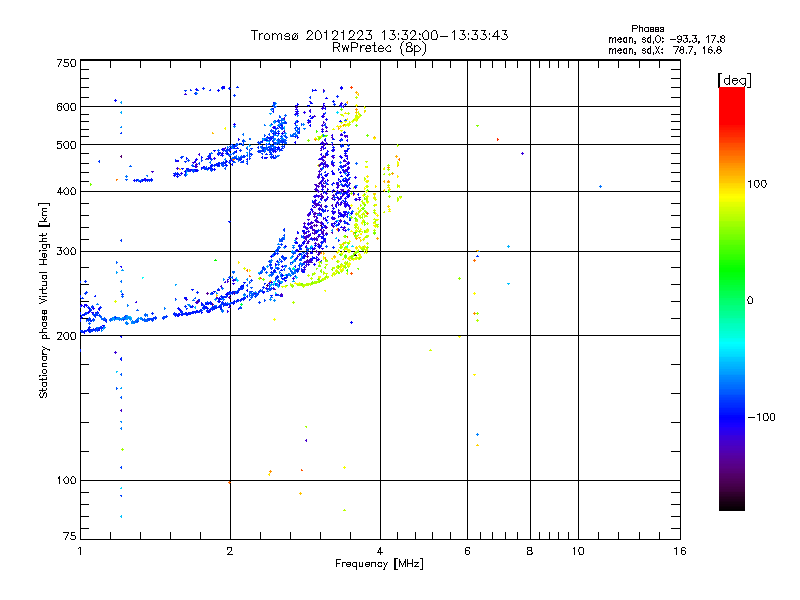This screenshot has height=600, width=800.
Task: Click the y-axis tick label '75'
Action: pos(70,536)
